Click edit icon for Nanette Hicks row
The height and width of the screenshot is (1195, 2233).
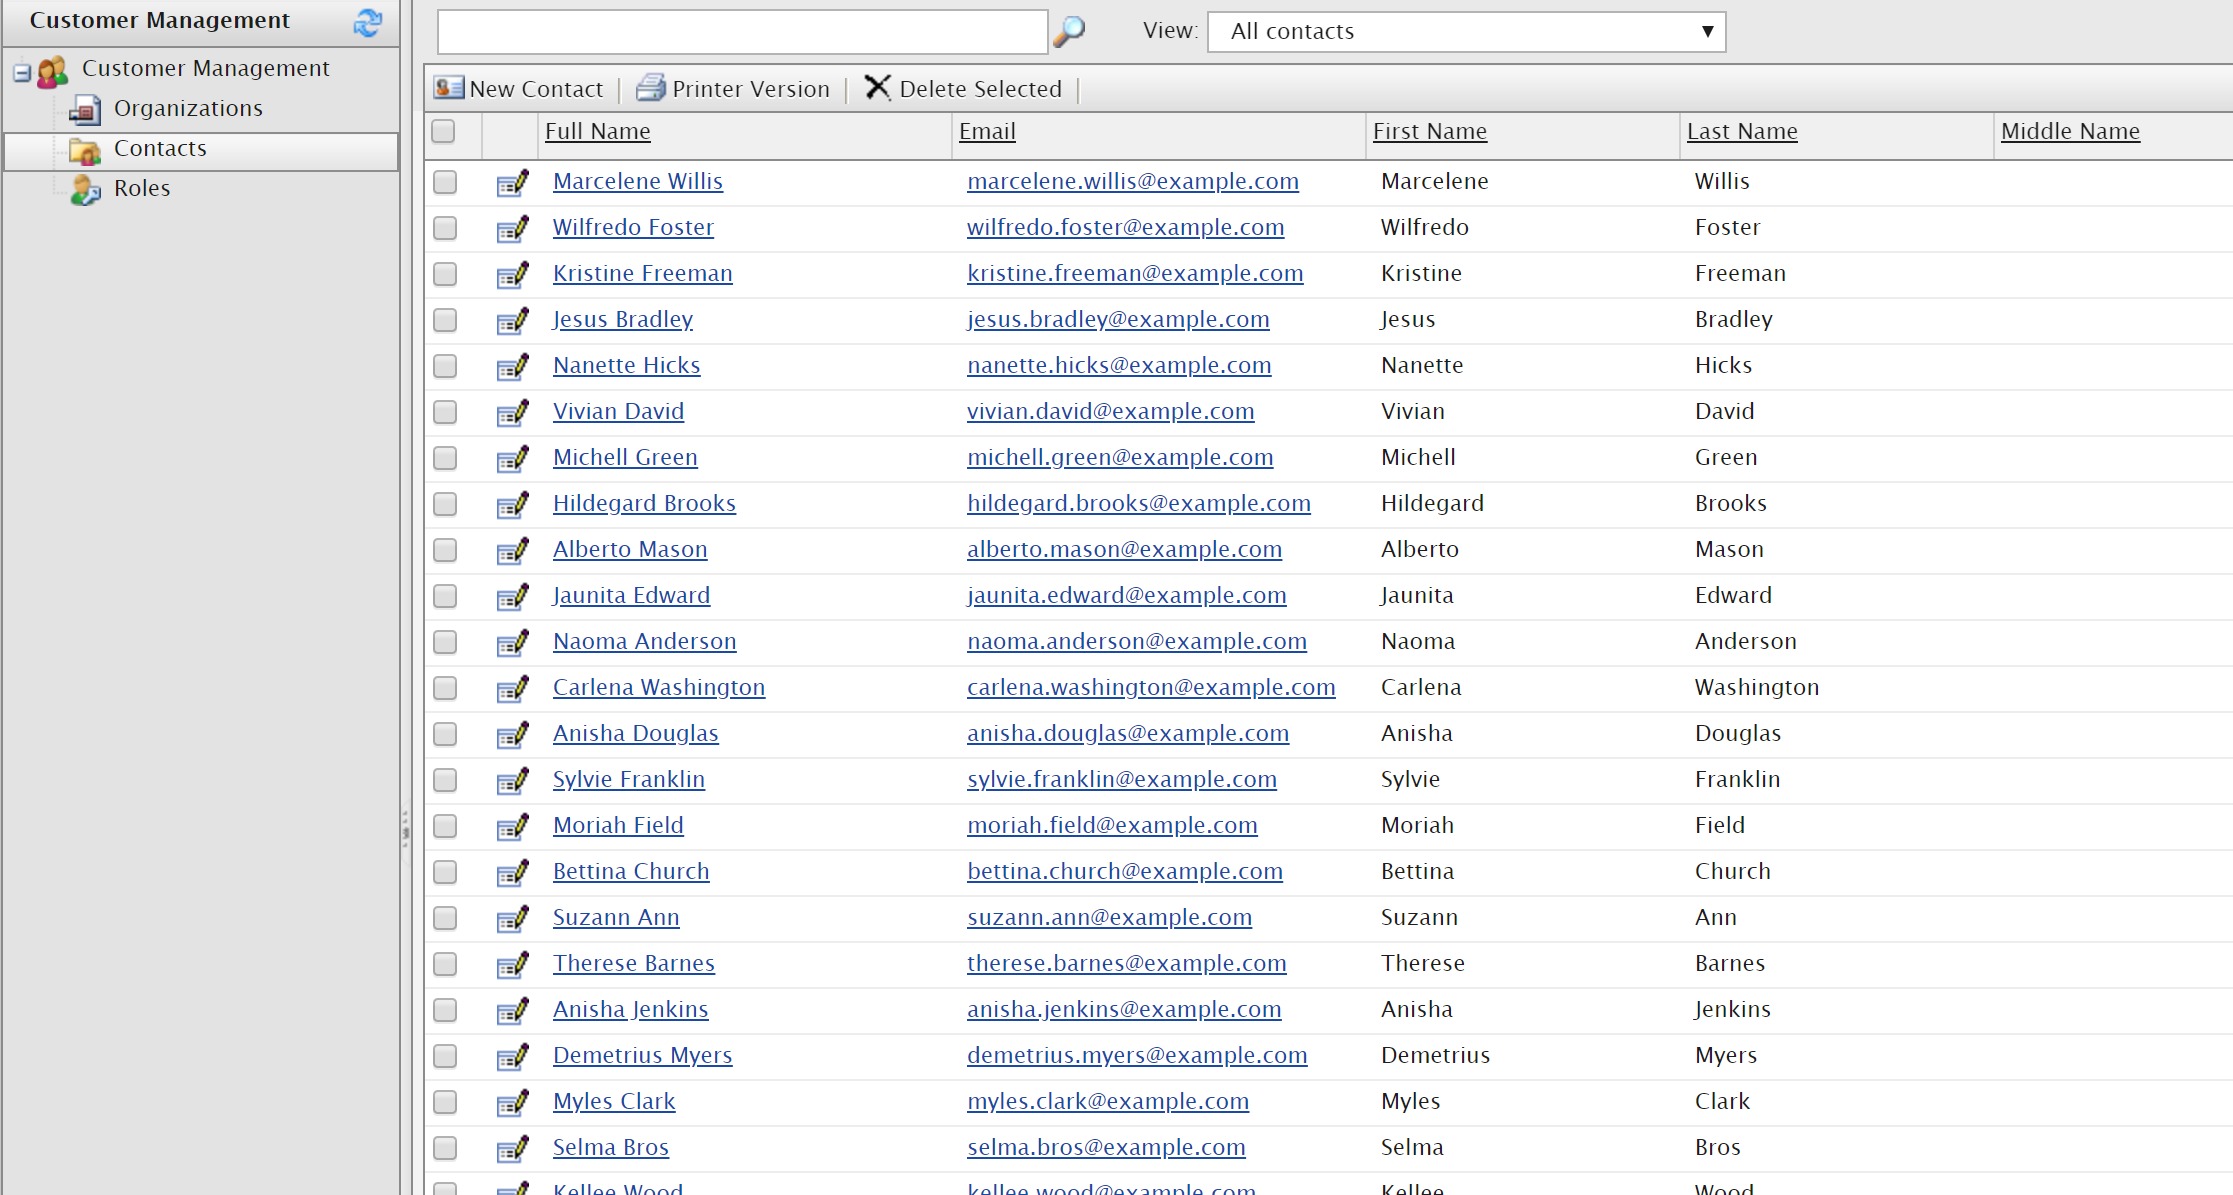[512, 367]
